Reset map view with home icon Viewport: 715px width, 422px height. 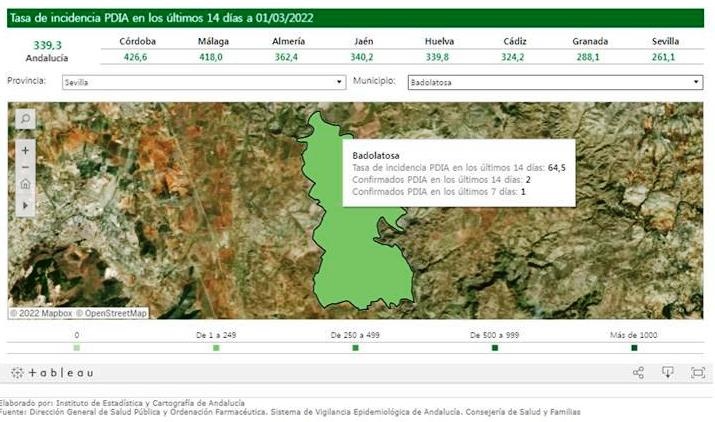click(25, 185)
